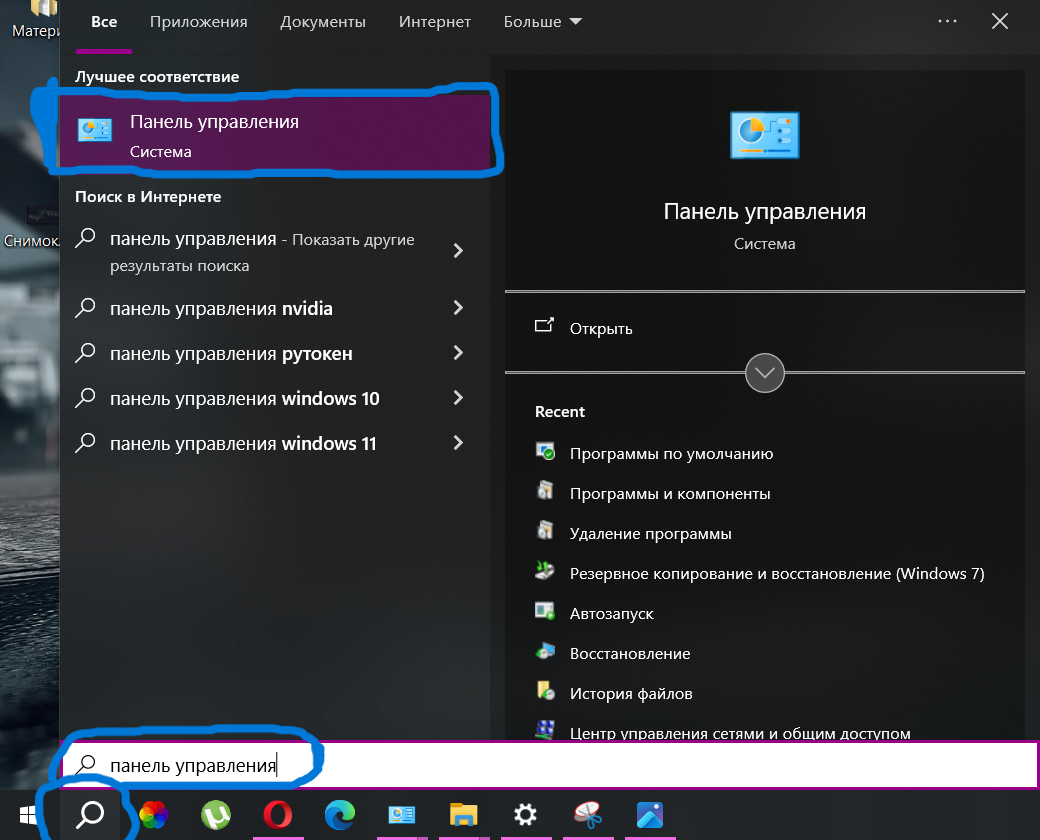The image size is (1040, 840).
Task: Open Snipping Tool from the taskbar
Action: tap(588, 815)
